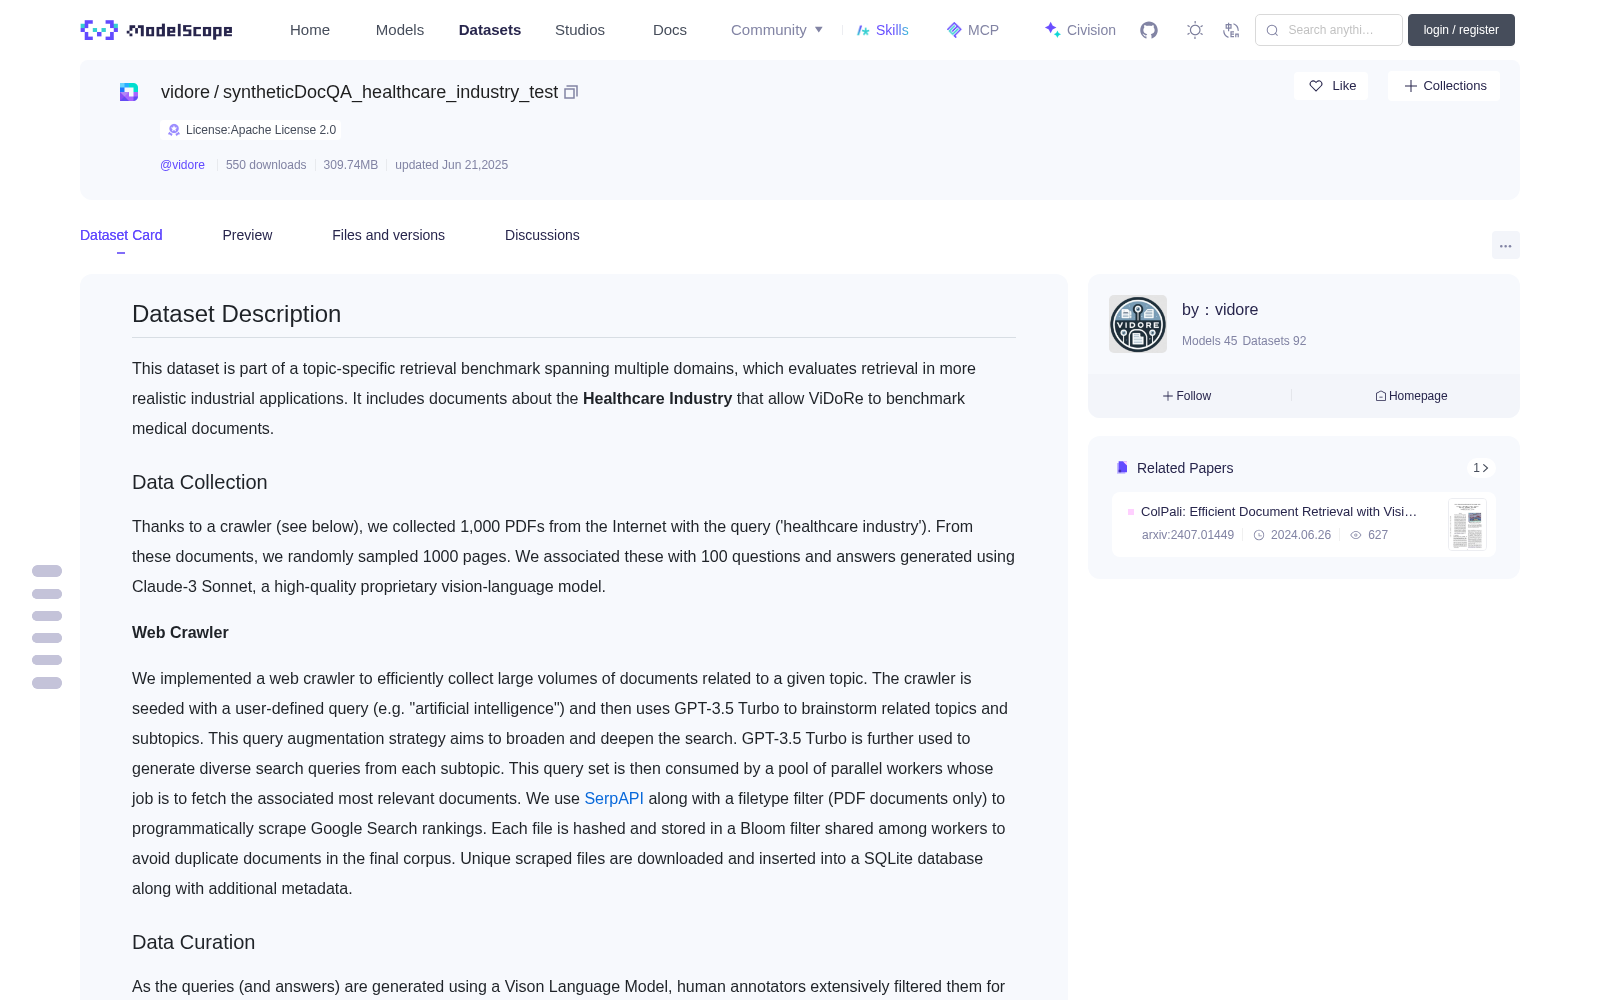Open the MCP link
This screenshot has height=1000, width=1600.
[973, 30]
